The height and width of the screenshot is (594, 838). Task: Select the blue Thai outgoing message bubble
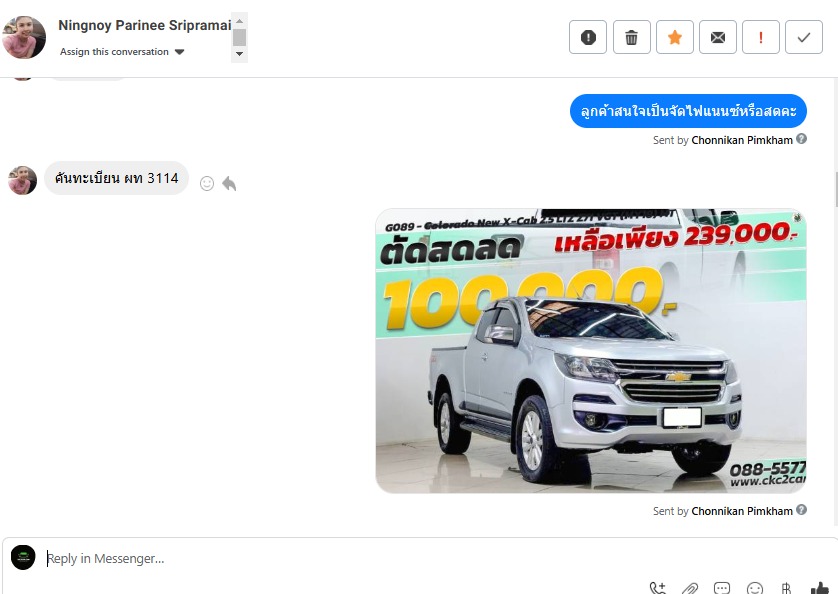point(688,111)
